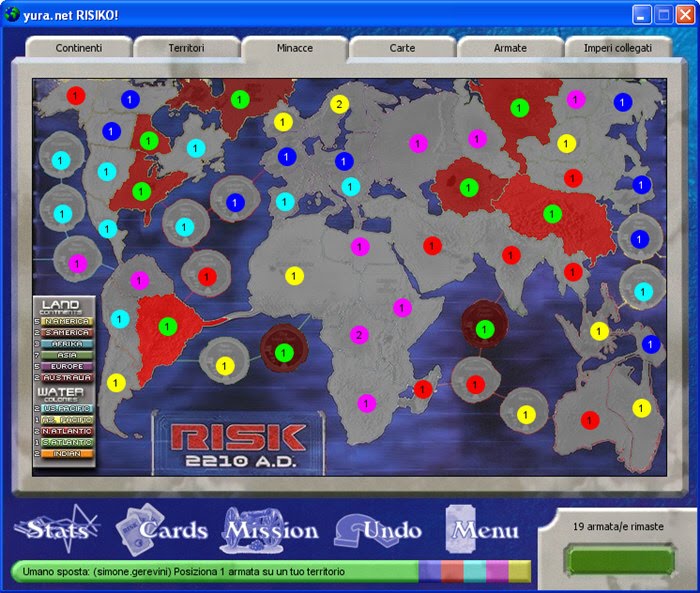Click the AUSTRALIA legend entry
This screenshot has width=700, height=593.
tap(67, 378)
